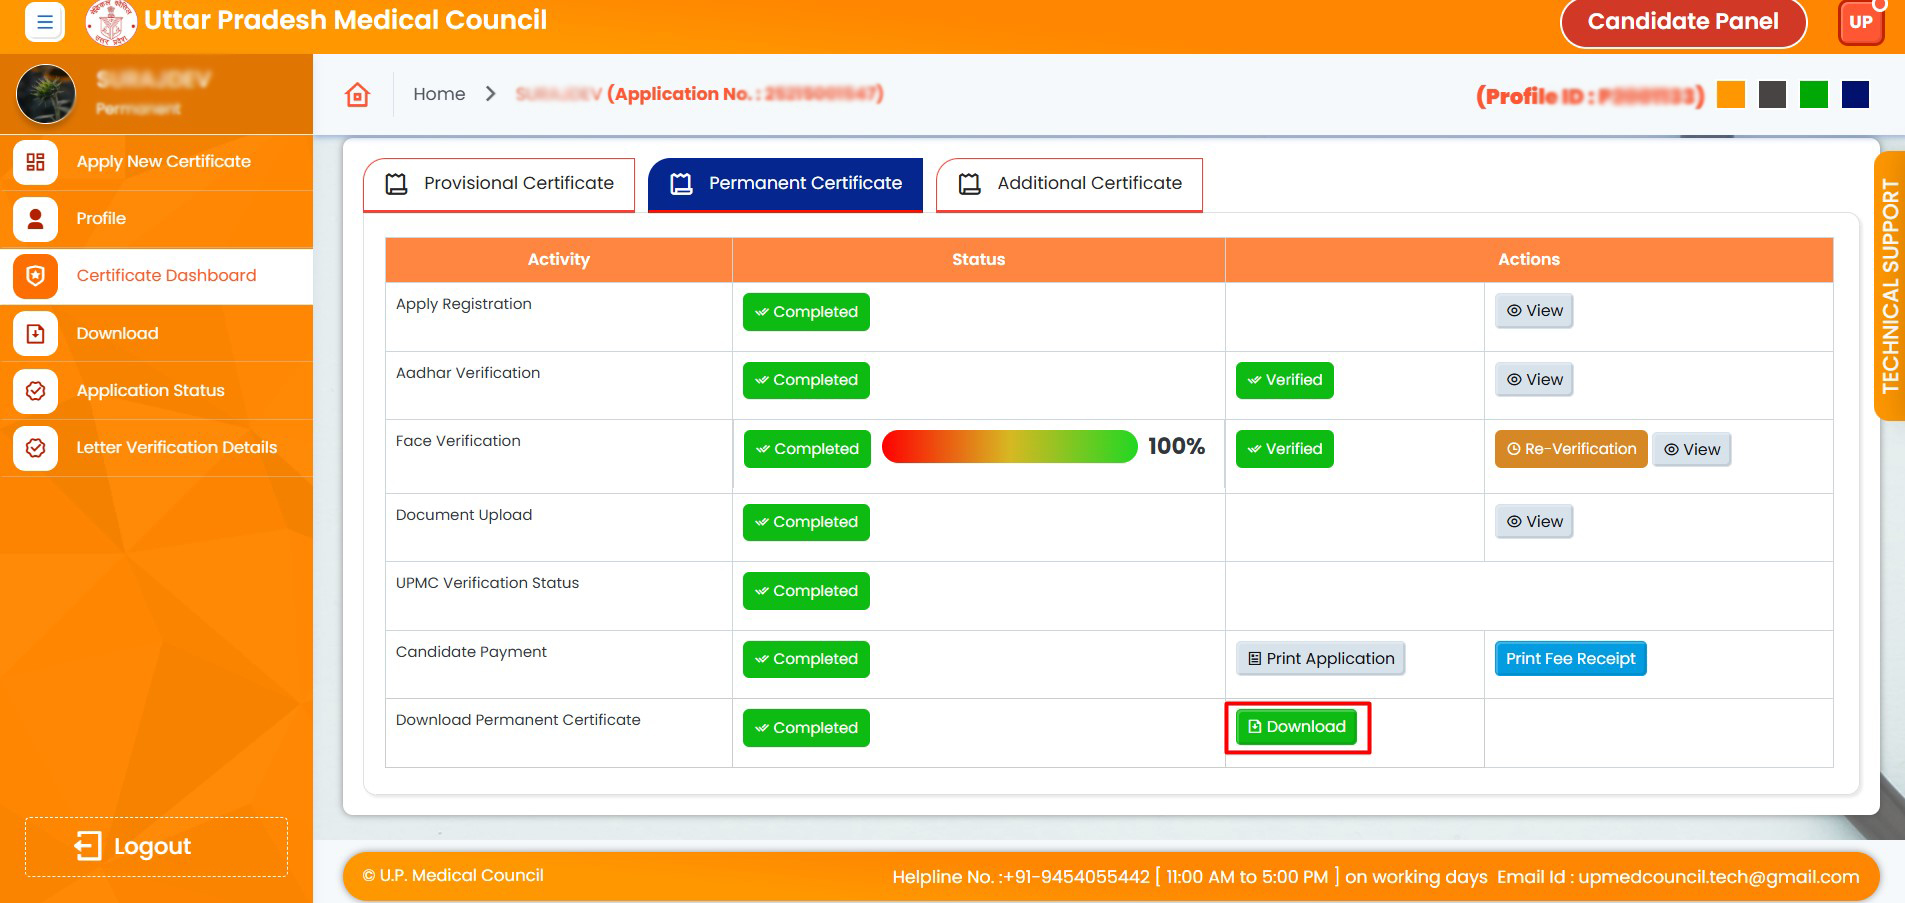Switch to Additional Certificate tab
Image resolution: width=1905 pixels, height=903 pixels.
(1069, 184)
